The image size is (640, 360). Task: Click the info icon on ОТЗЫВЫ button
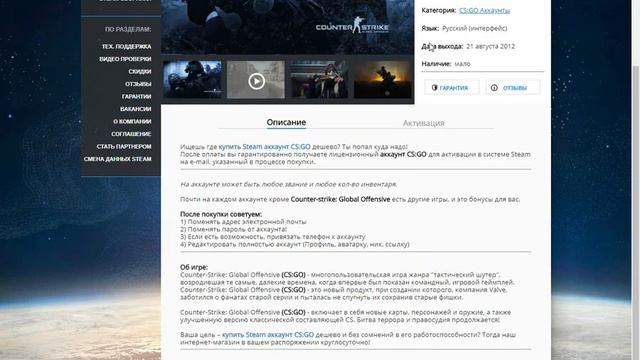coord(494,88)
